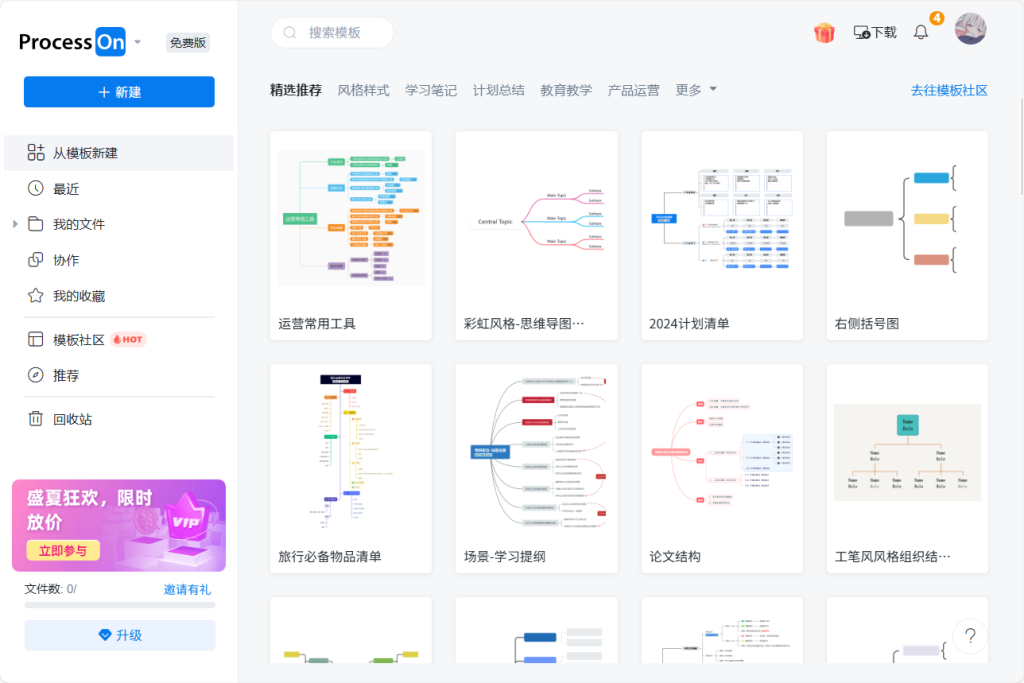The width and height of the screenshot is (1024, 683).
Task: Click the 最近 sidebar label
Action: coord(66,189)
